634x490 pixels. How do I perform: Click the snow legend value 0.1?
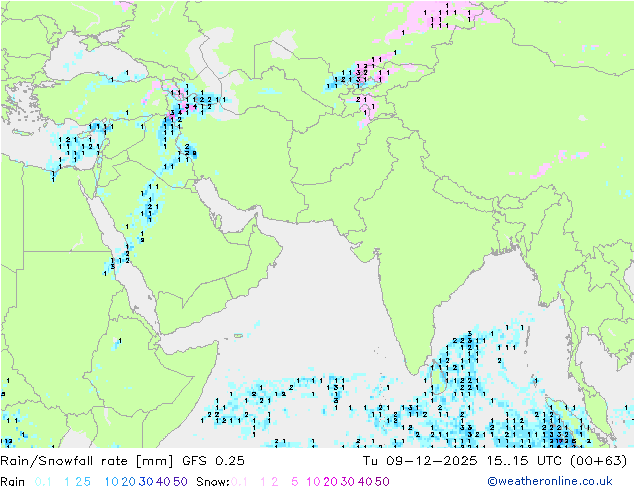pyautogui.click(x=239, y=482)
